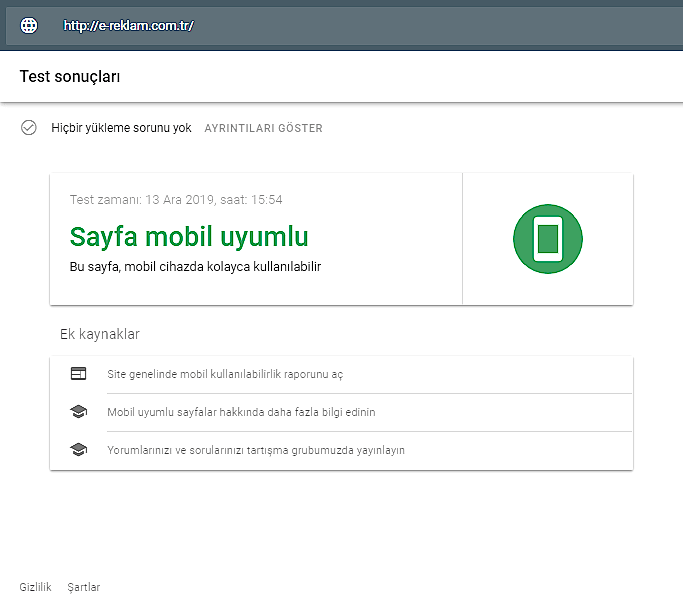This screenshot has height=605, width=683.
Task: Click the e-reklam.com.tr URL text
Action: click(x=128, y=26)
